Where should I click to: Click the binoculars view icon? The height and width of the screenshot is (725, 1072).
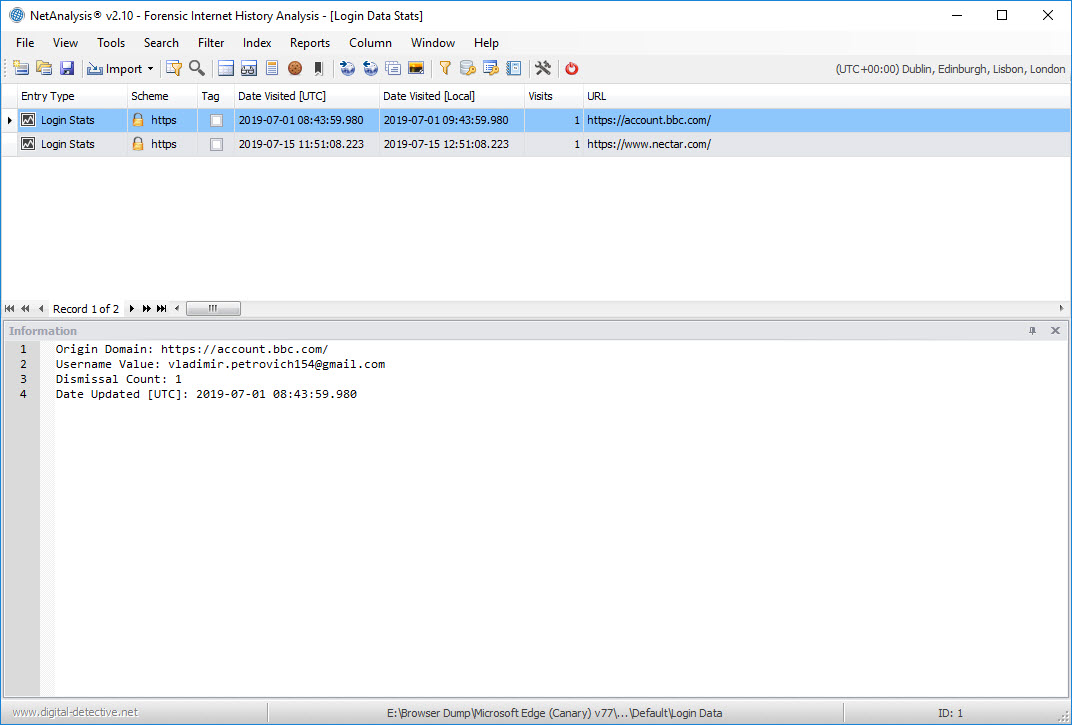pos(249,68)
